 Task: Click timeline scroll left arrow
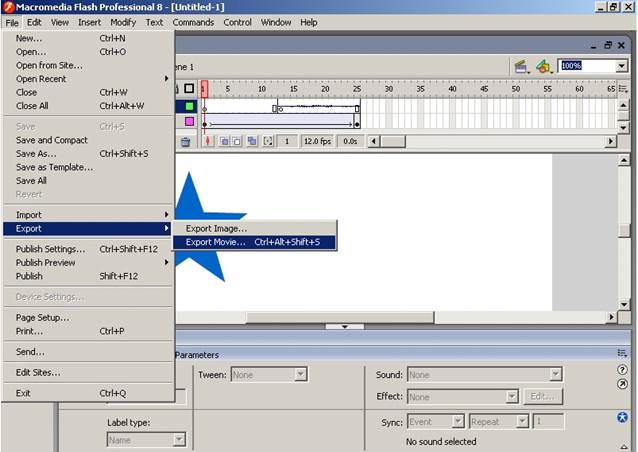click(x=374, y=141)
